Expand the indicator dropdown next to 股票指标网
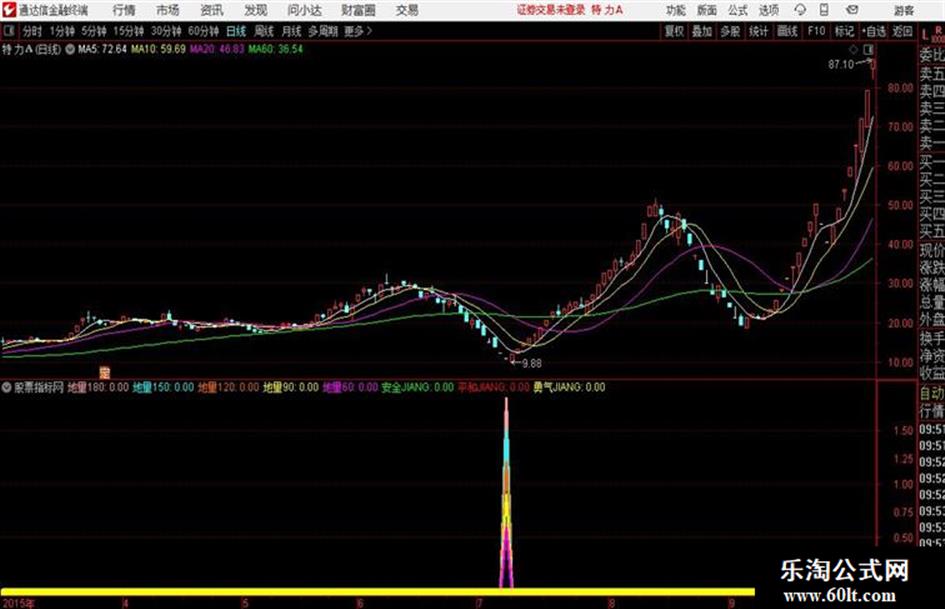The width and height of the screenshot is (945, 609). click(6, 388)
